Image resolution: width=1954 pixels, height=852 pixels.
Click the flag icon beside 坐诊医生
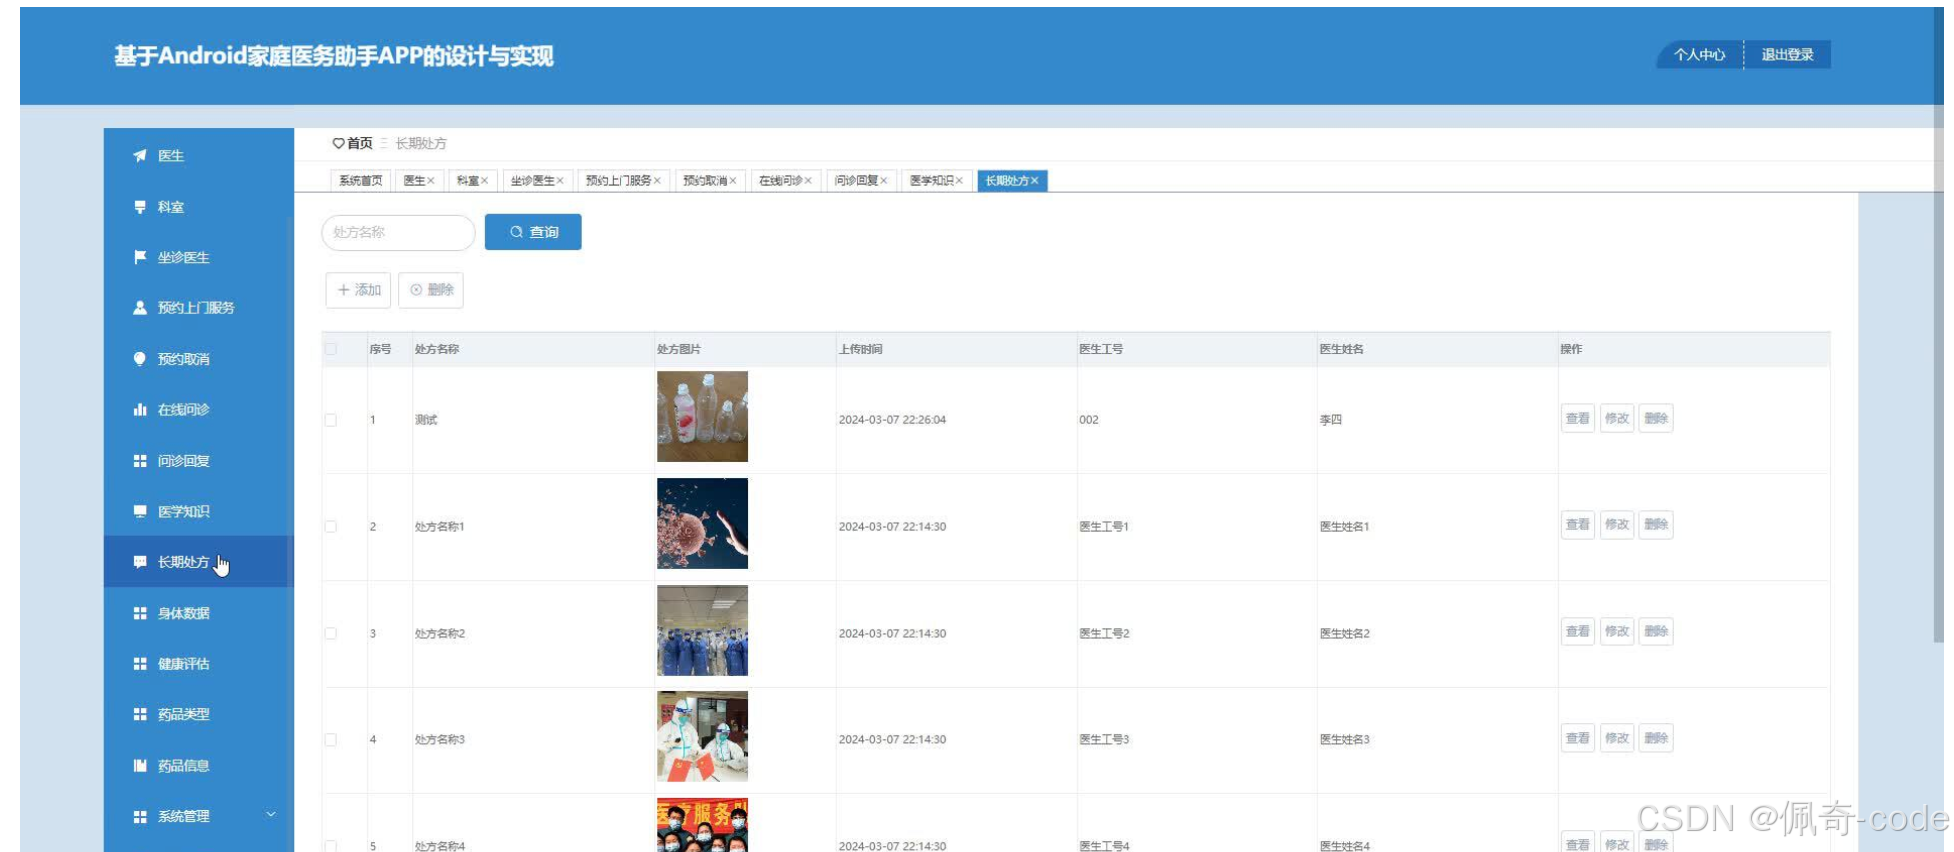140,257
